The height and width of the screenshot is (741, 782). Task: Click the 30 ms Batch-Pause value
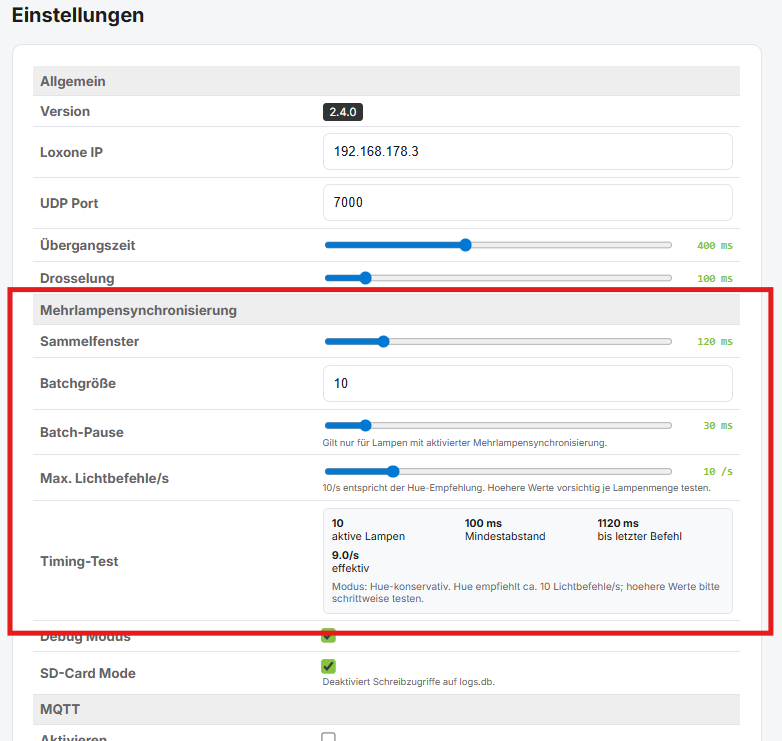coord(718,425)
